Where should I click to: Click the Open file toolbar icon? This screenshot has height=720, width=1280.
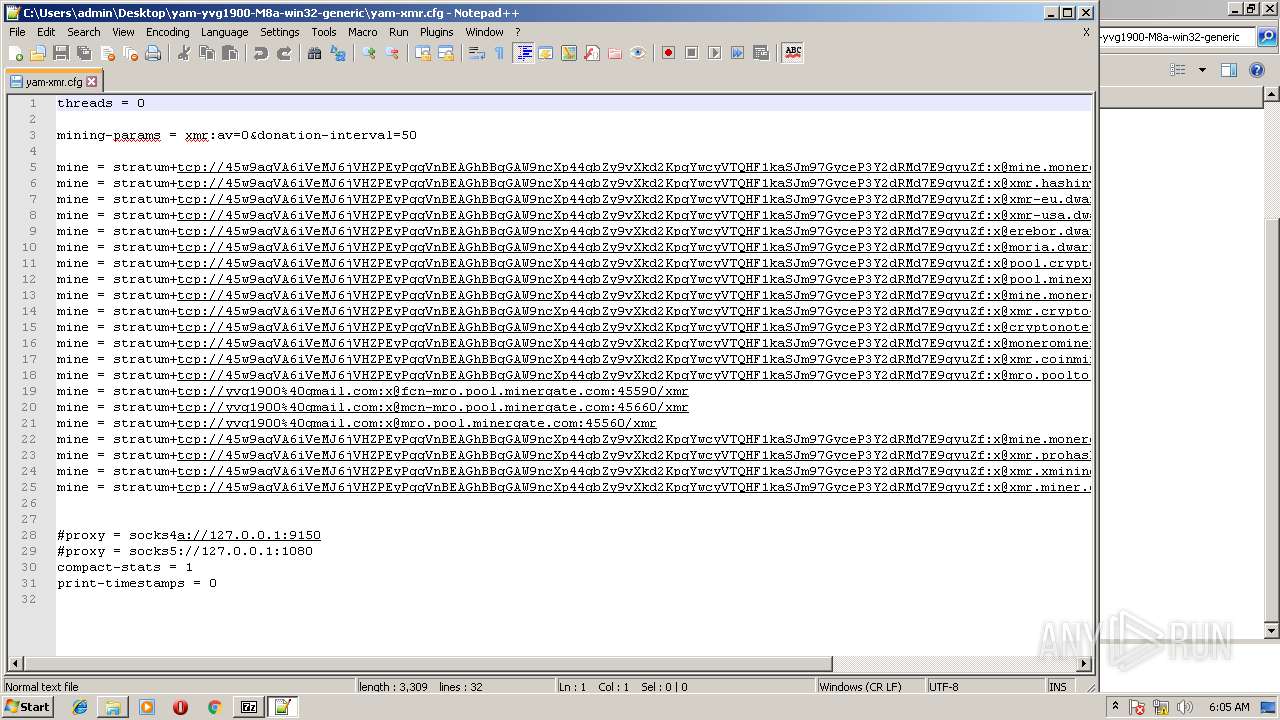[38, 53]
